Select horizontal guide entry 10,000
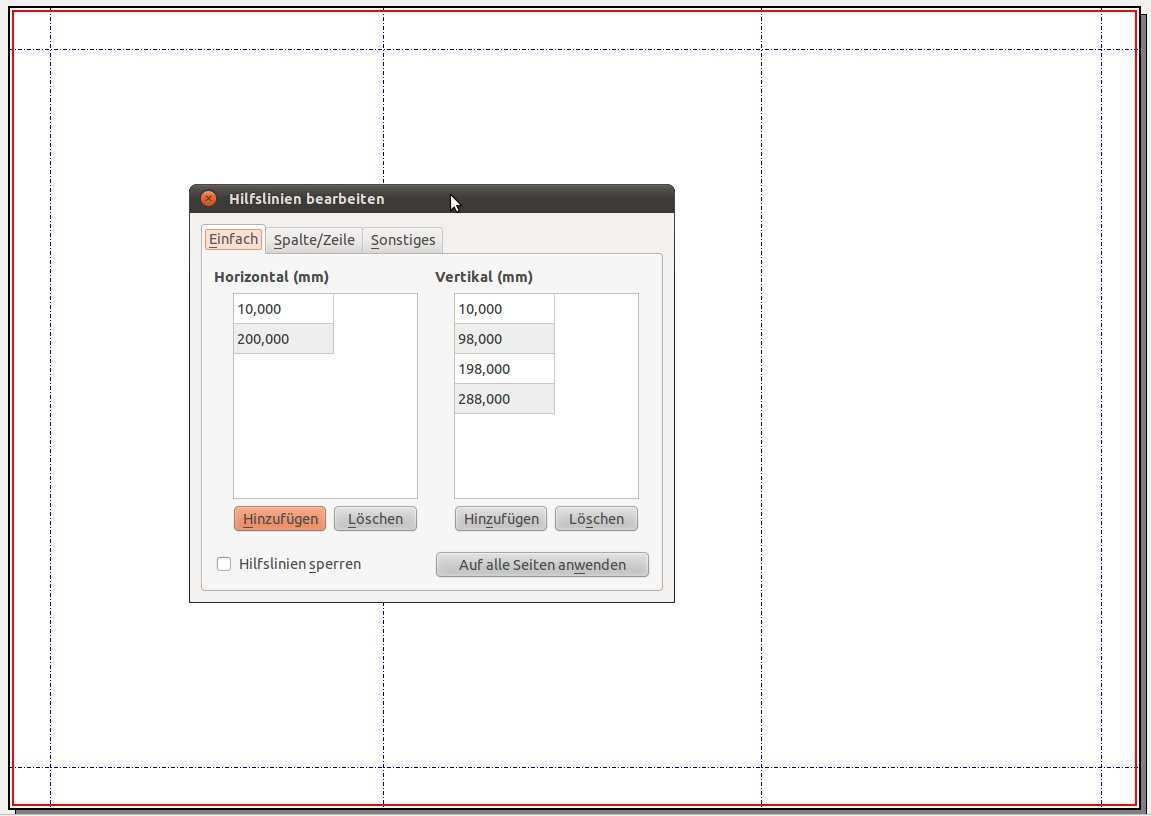The image size is (1151, 816). (x=283, y=309)
